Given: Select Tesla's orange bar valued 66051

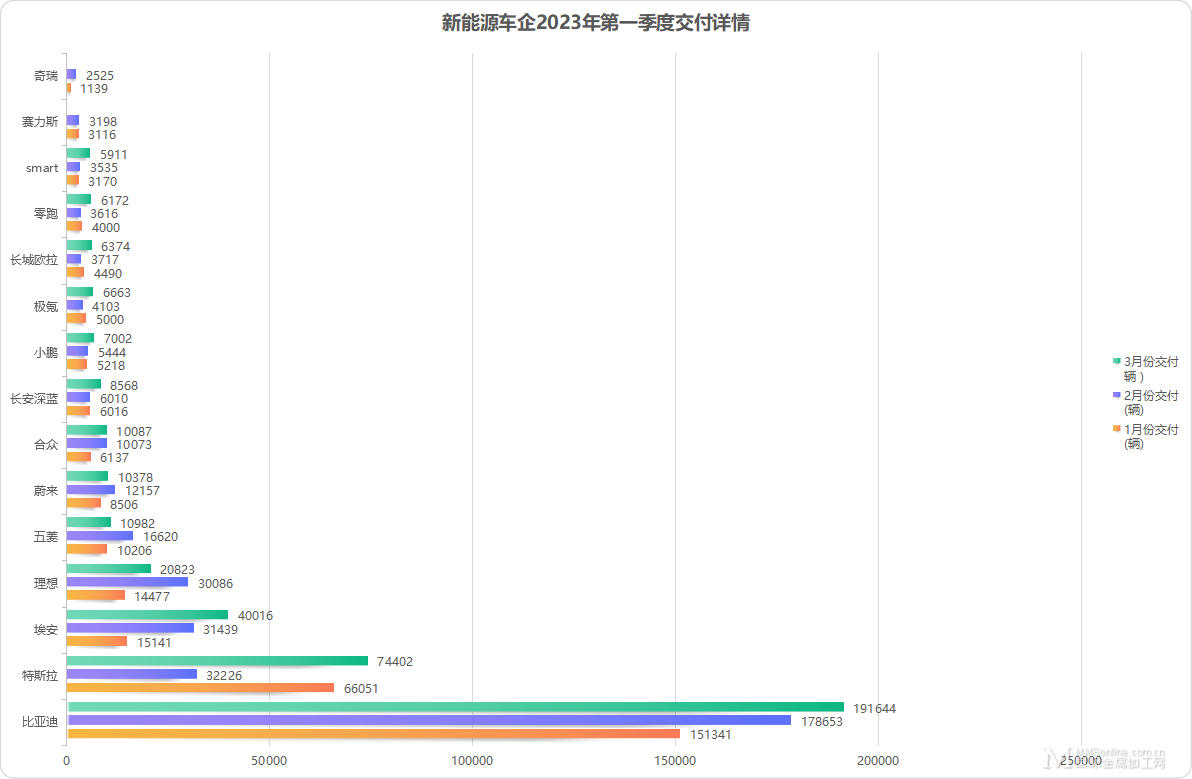Looking at the screenshot, I should (x=201, y=687).
